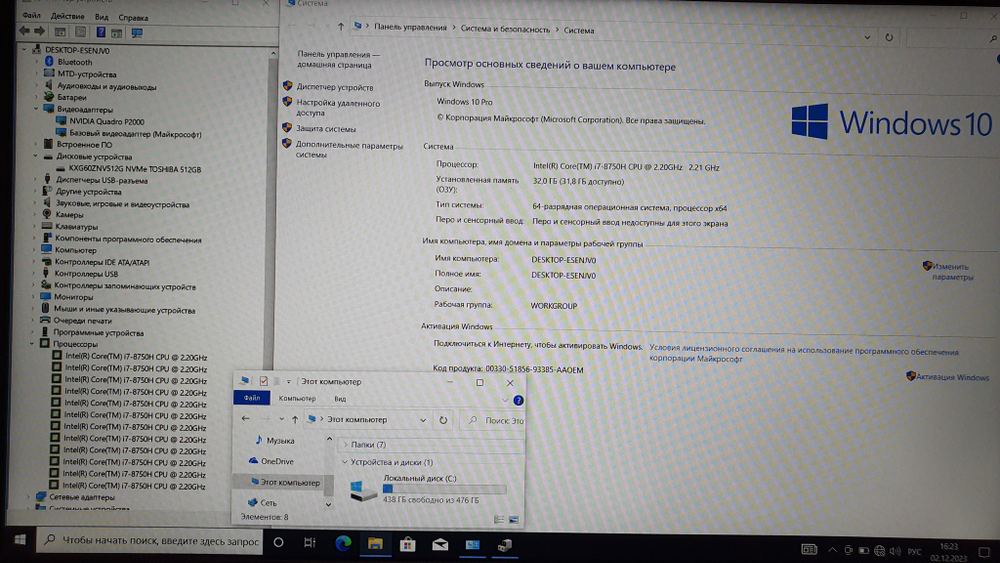Viewport: 1000px width, 563px height.
Task: Click the help icon in Device Manager toolbar
Action: [101, 32]
